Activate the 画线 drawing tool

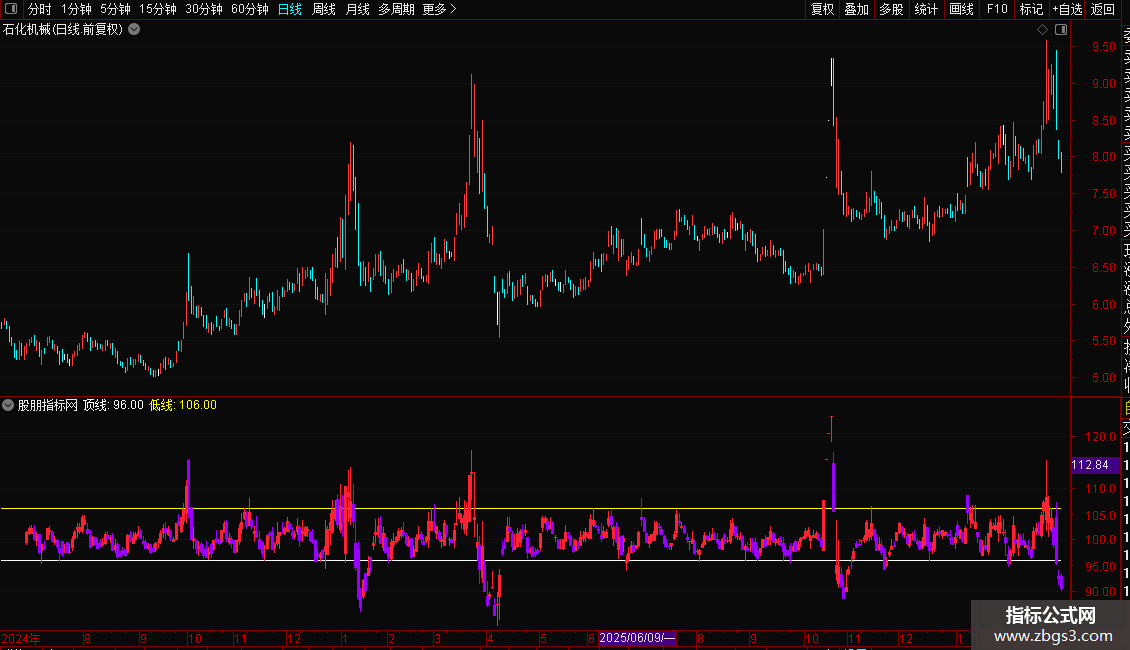961,9
